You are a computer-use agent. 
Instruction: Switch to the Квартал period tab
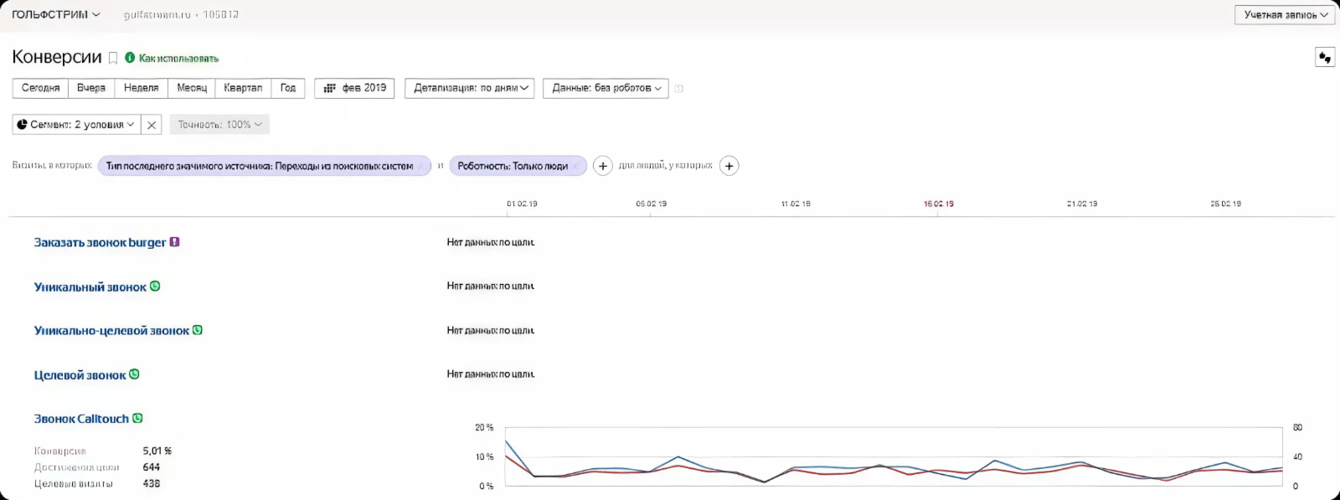coord(243,88)
